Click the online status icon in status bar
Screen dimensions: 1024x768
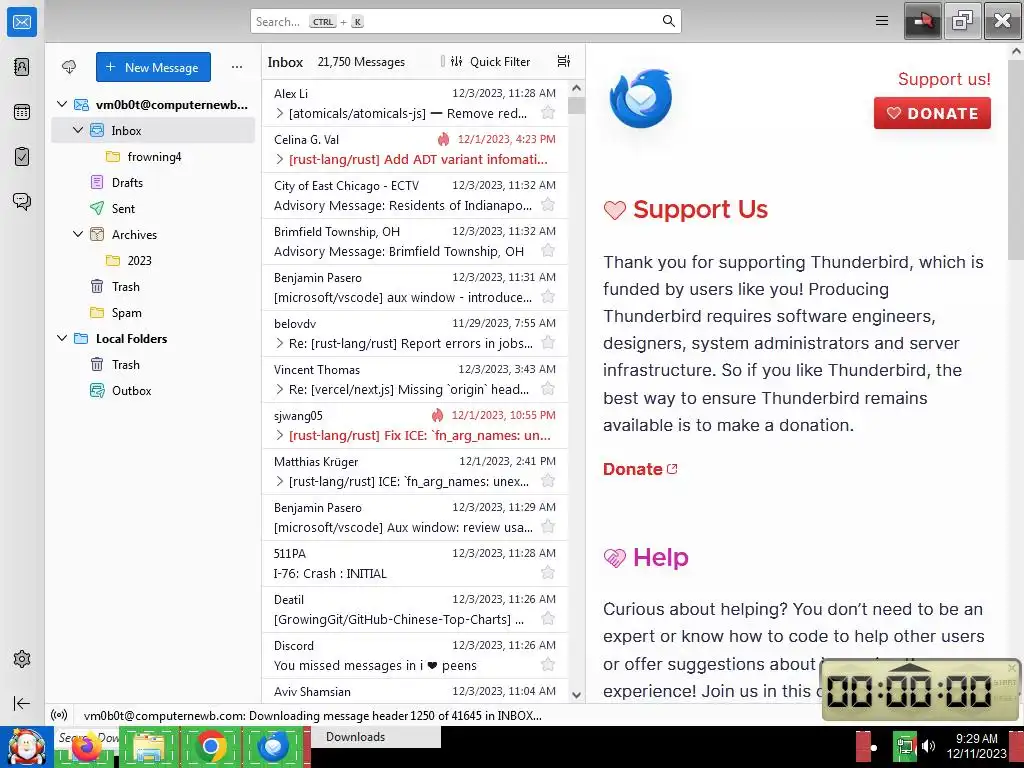(59, 715)
